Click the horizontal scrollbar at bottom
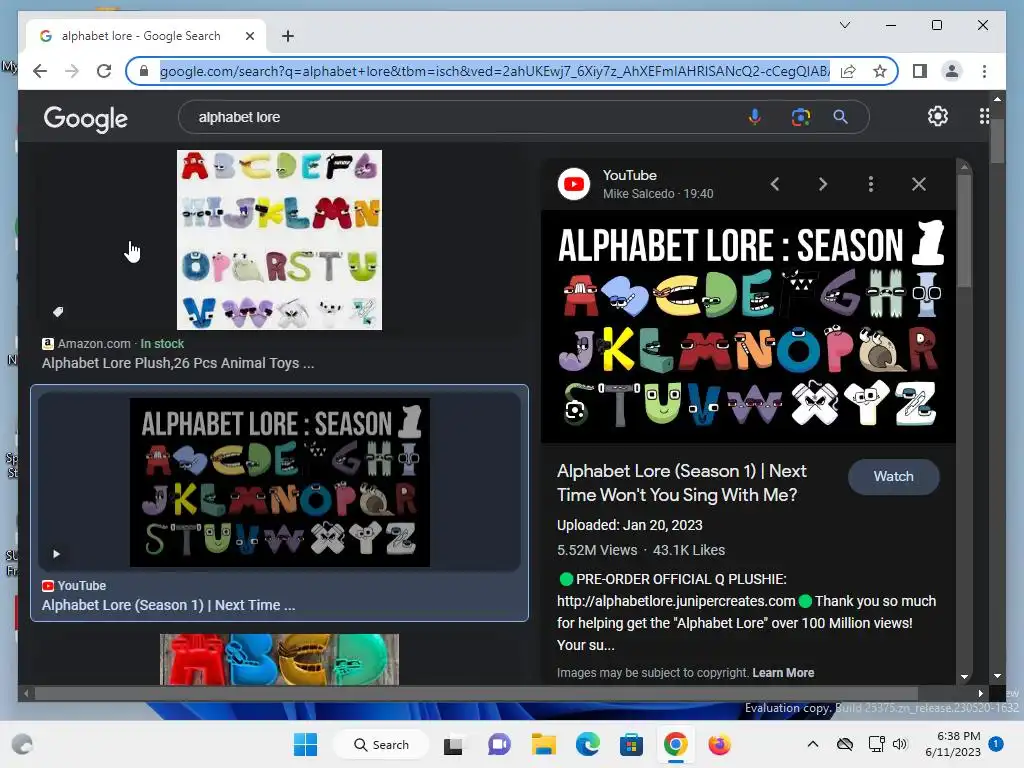Screen dimensions: 1024x768 tap(477, 694)
